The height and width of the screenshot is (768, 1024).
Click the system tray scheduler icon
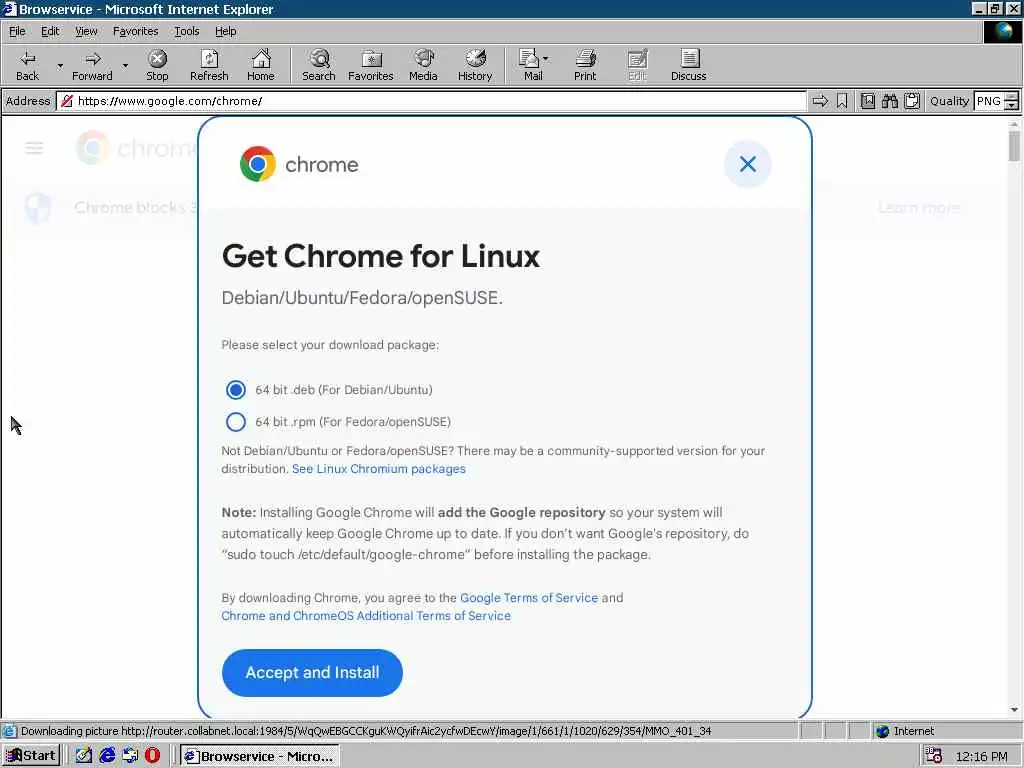pos(933,756)
